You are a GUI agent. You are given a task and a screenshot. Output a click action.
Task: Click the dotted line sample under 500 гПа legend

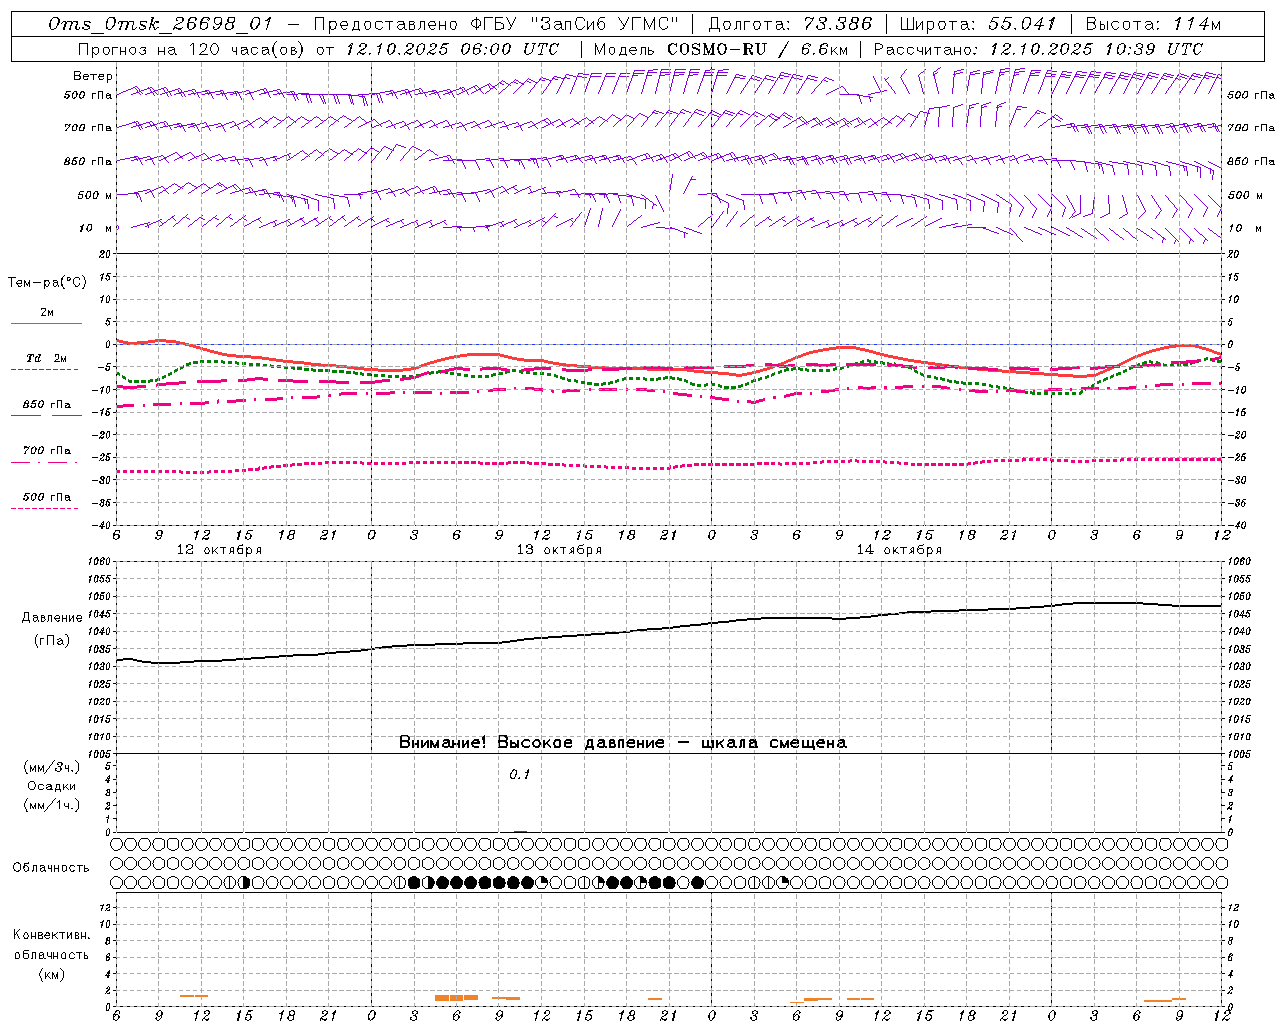coord(45,508)
